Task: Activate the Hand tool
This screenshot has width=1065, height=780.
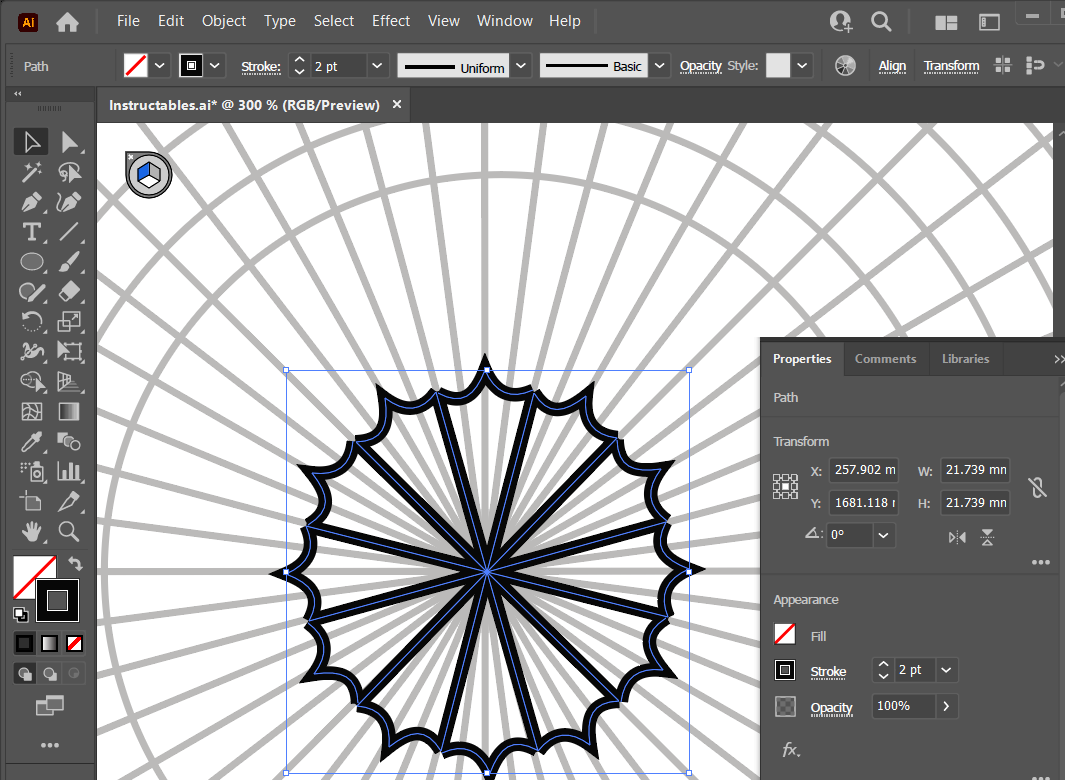Action: [x=32, y=530]
